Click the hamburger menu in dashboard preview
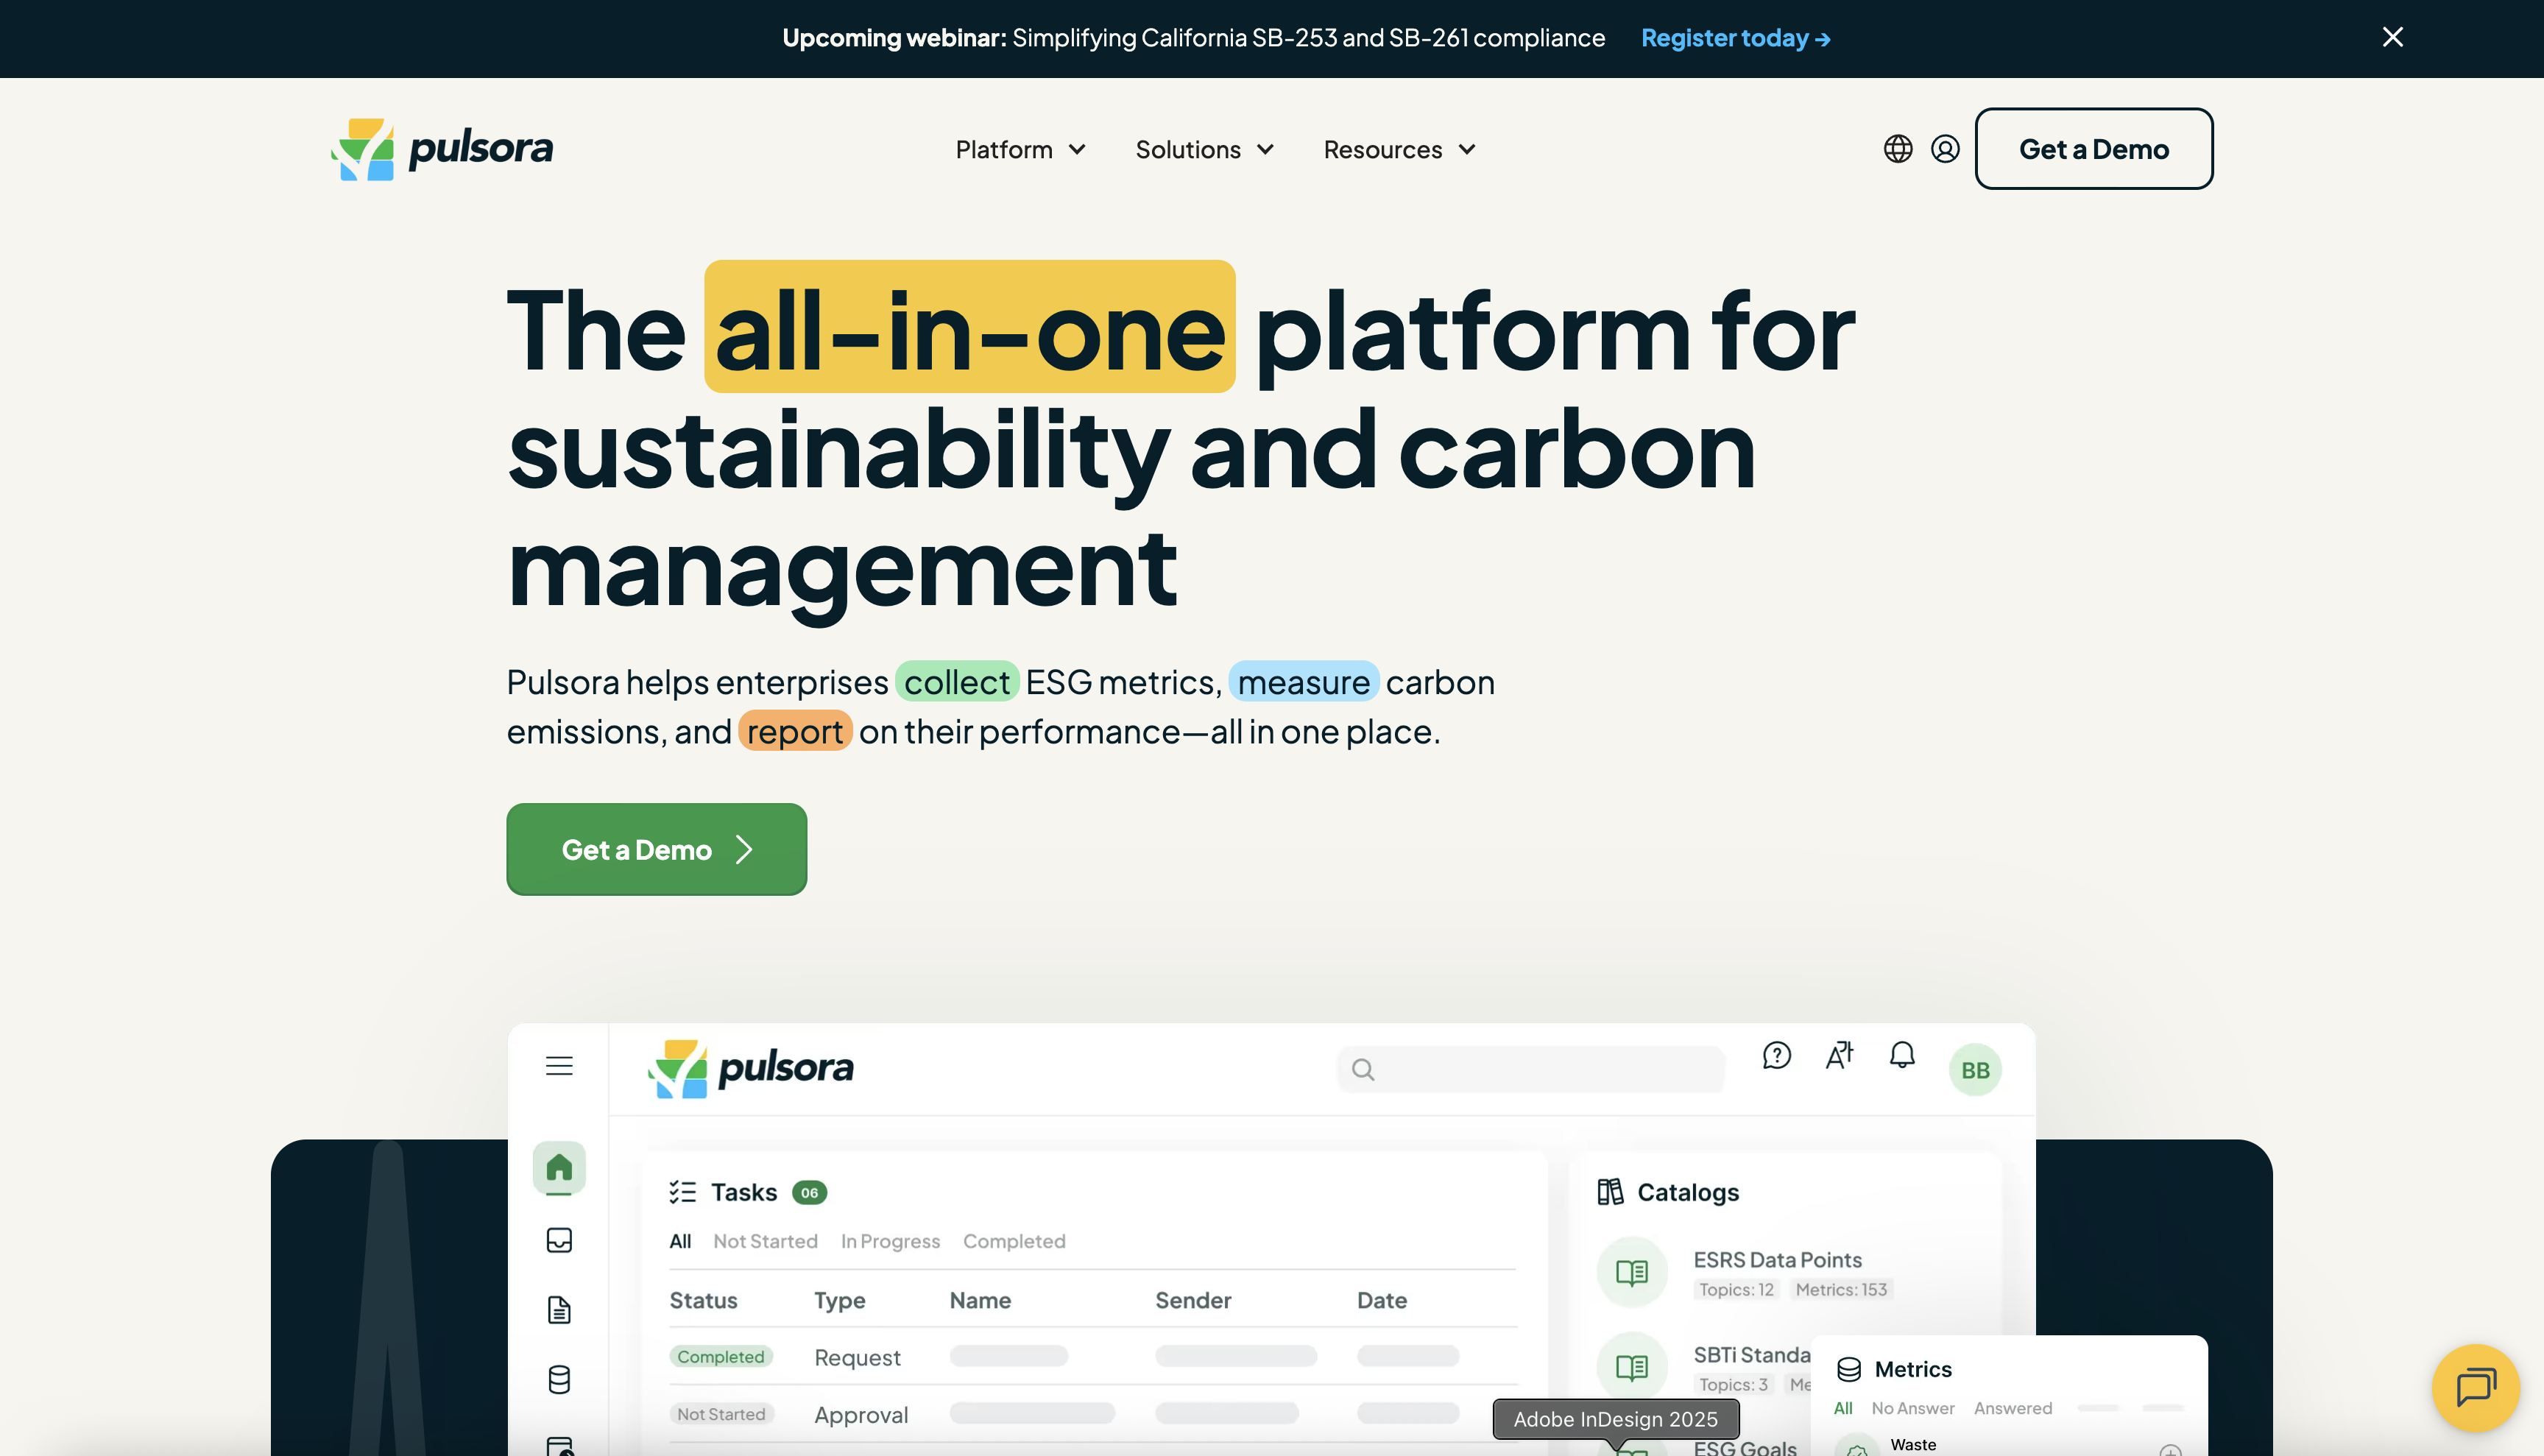 pos(559,1066)
